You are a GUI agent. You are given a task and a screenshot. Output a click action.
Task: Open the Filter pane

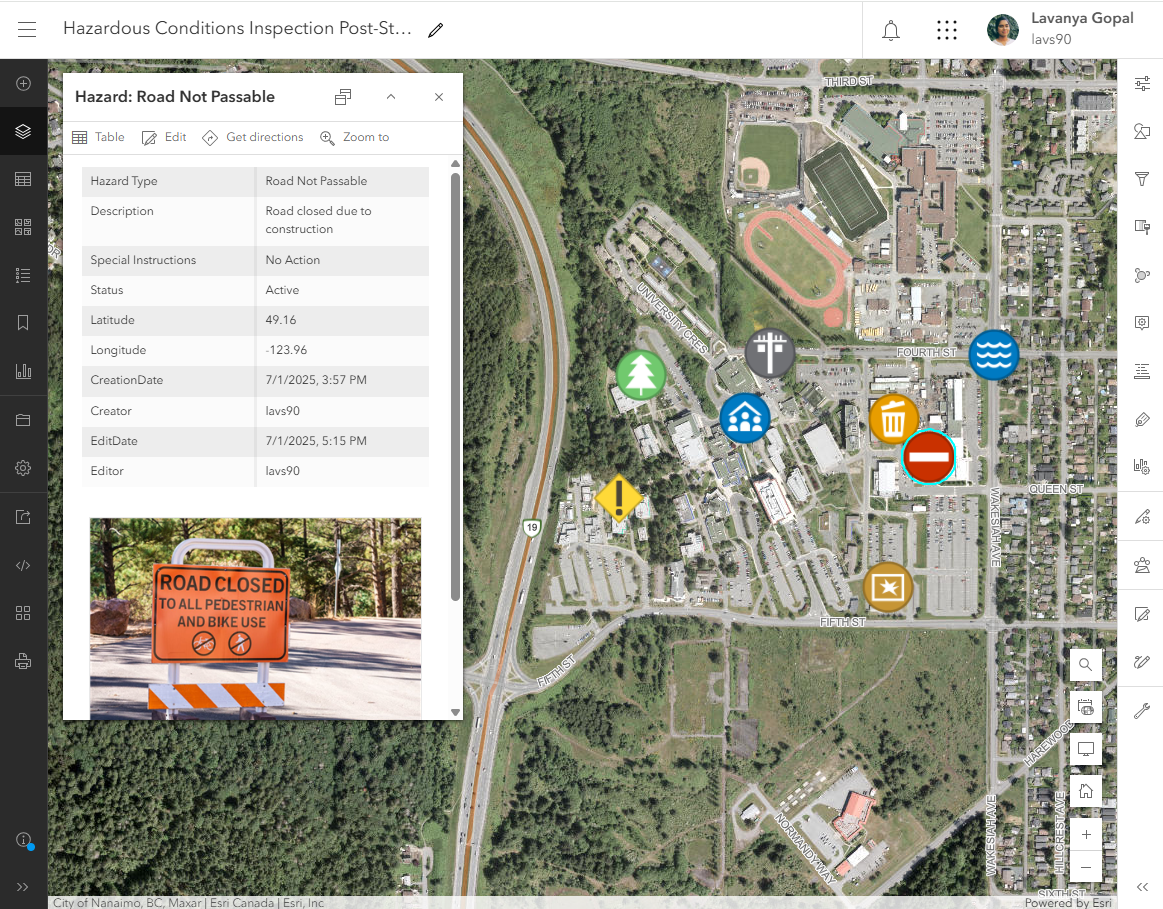(1142, 179)
